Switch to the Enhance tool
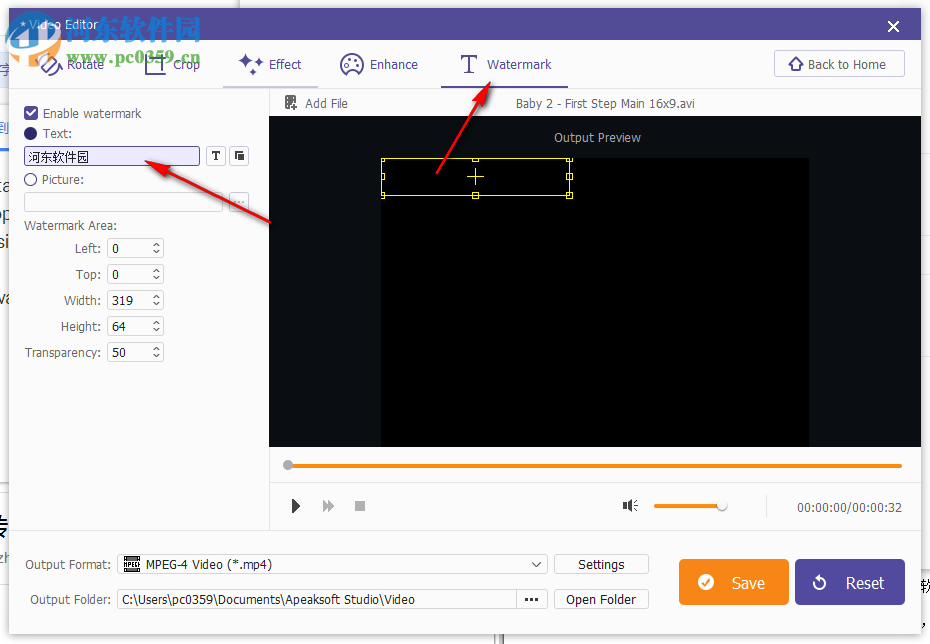 pos(380,64)
